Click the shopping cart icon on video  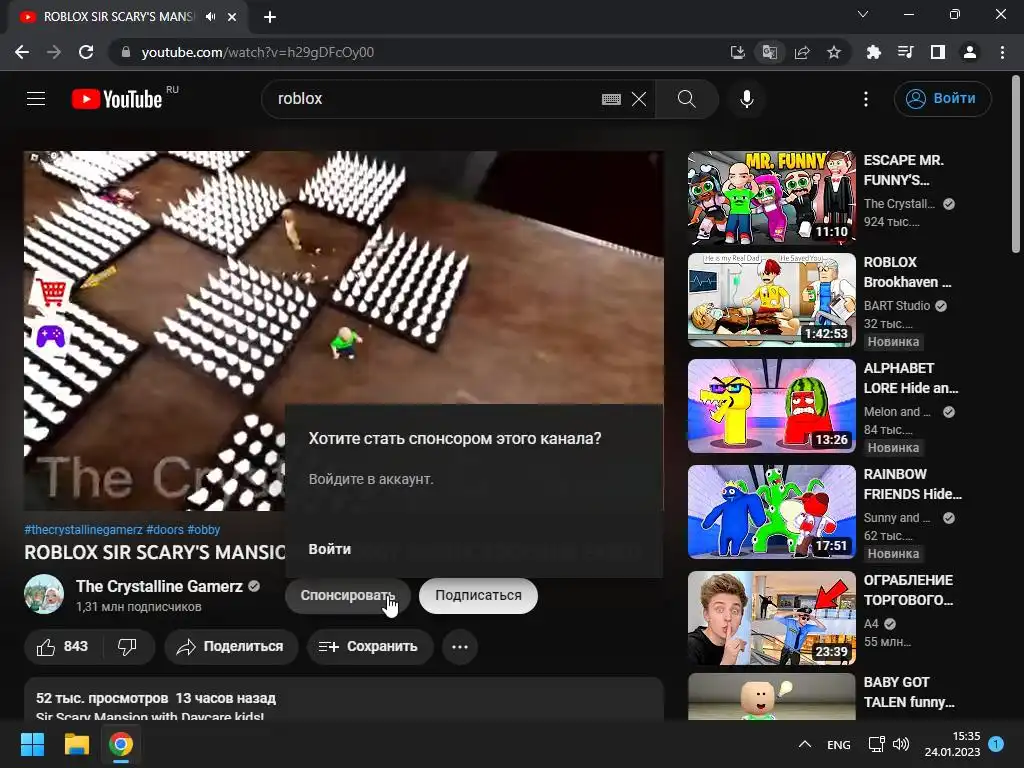pyautogui.click(x=52, y=291)
